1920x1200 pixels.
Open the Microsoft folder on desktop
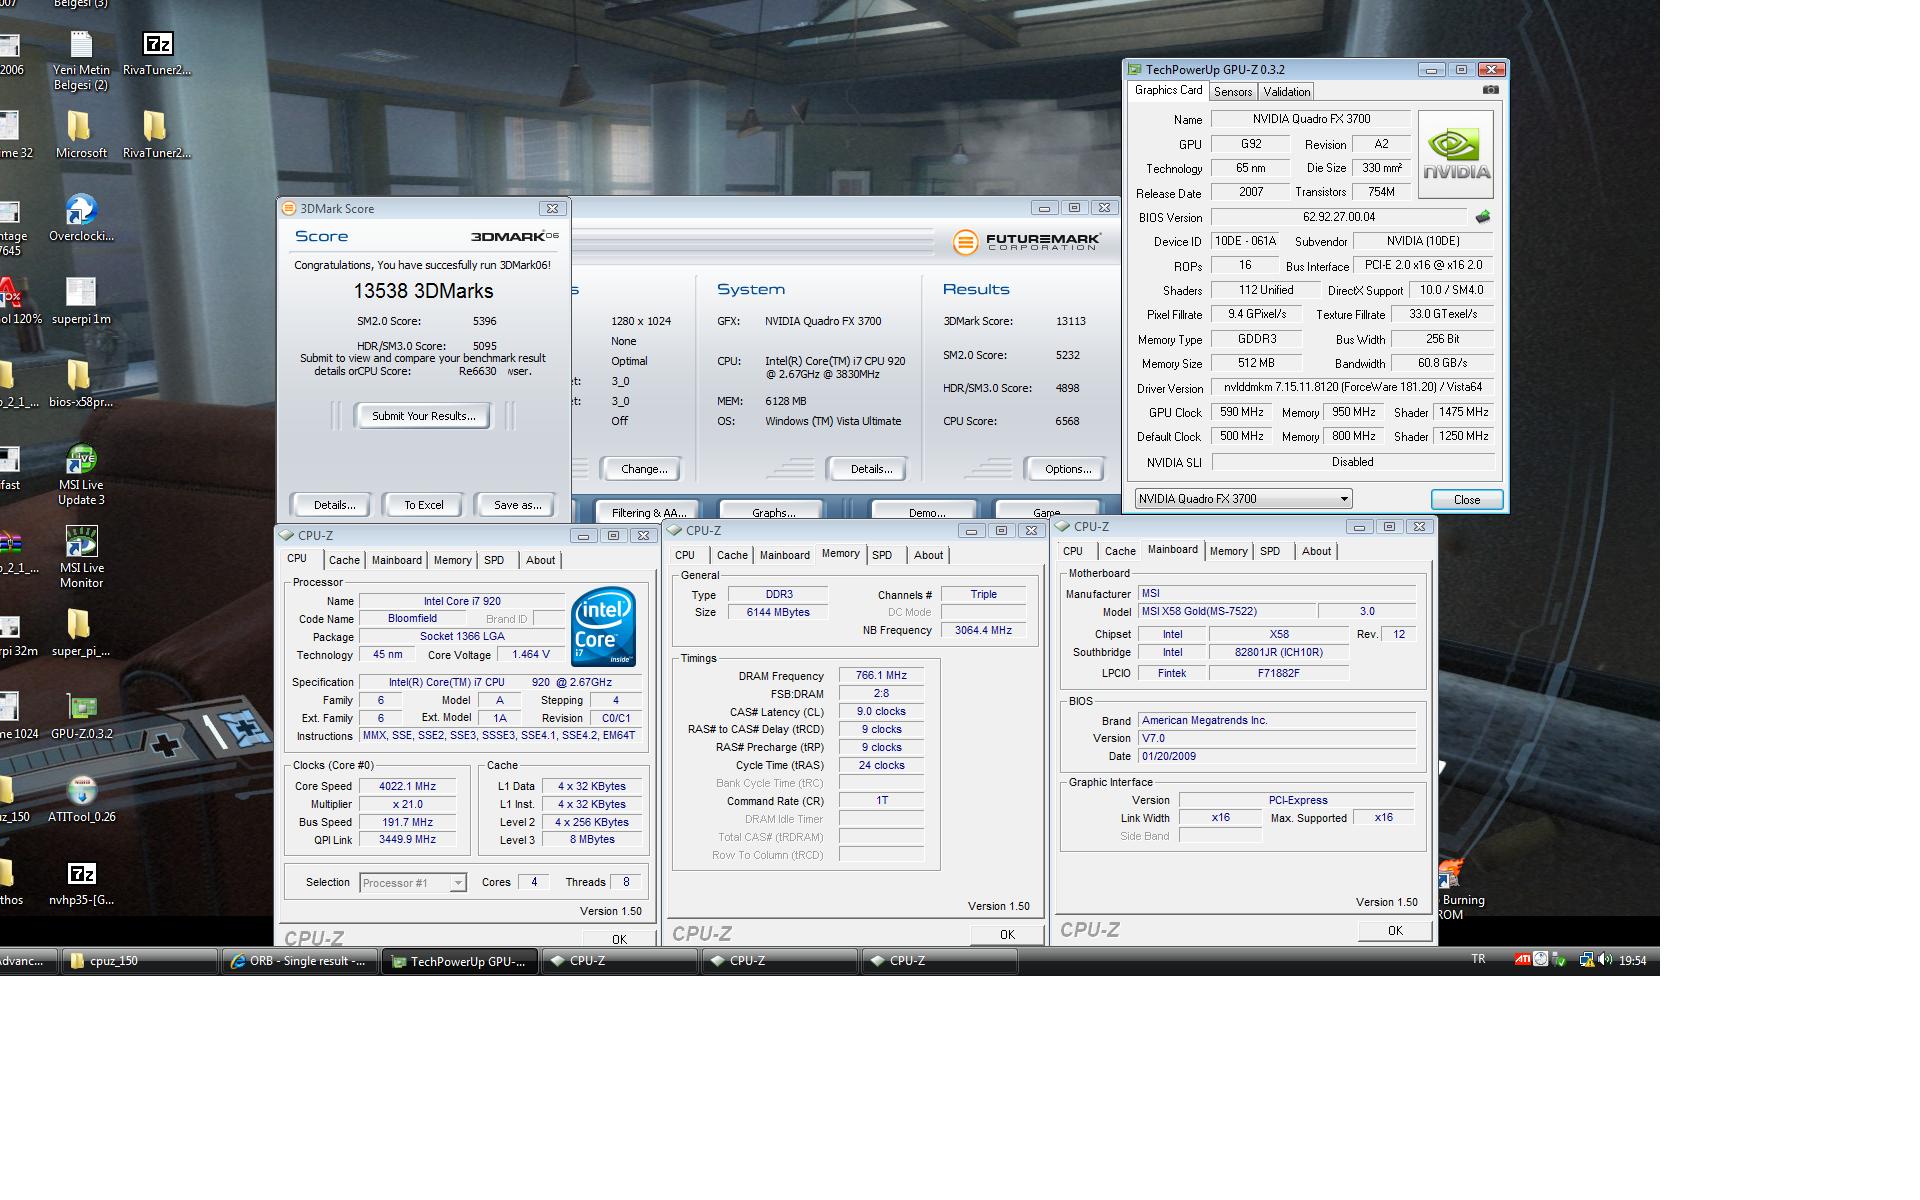pyautogui.click(x=81, y=135)
